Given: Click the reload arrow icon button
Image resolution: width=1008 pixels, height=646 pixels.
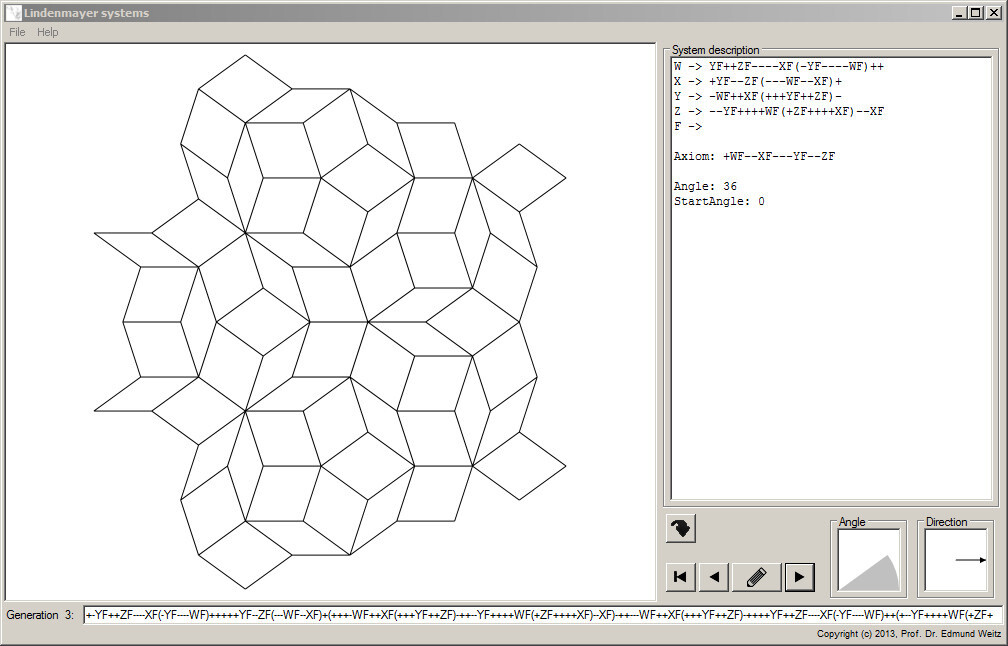Looking at the screenshot, I should [x=681, y=528].
